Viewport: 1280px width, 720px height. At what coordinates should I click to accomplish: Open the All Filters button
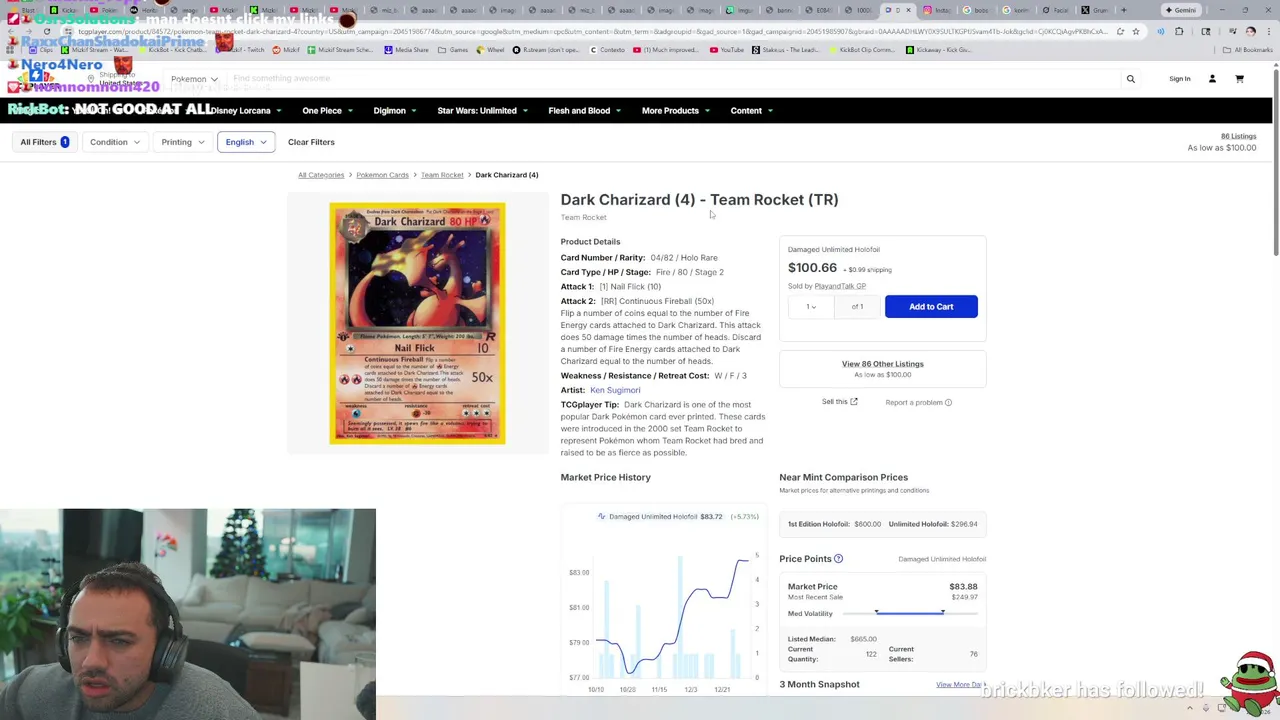click(x=45, y=142)
